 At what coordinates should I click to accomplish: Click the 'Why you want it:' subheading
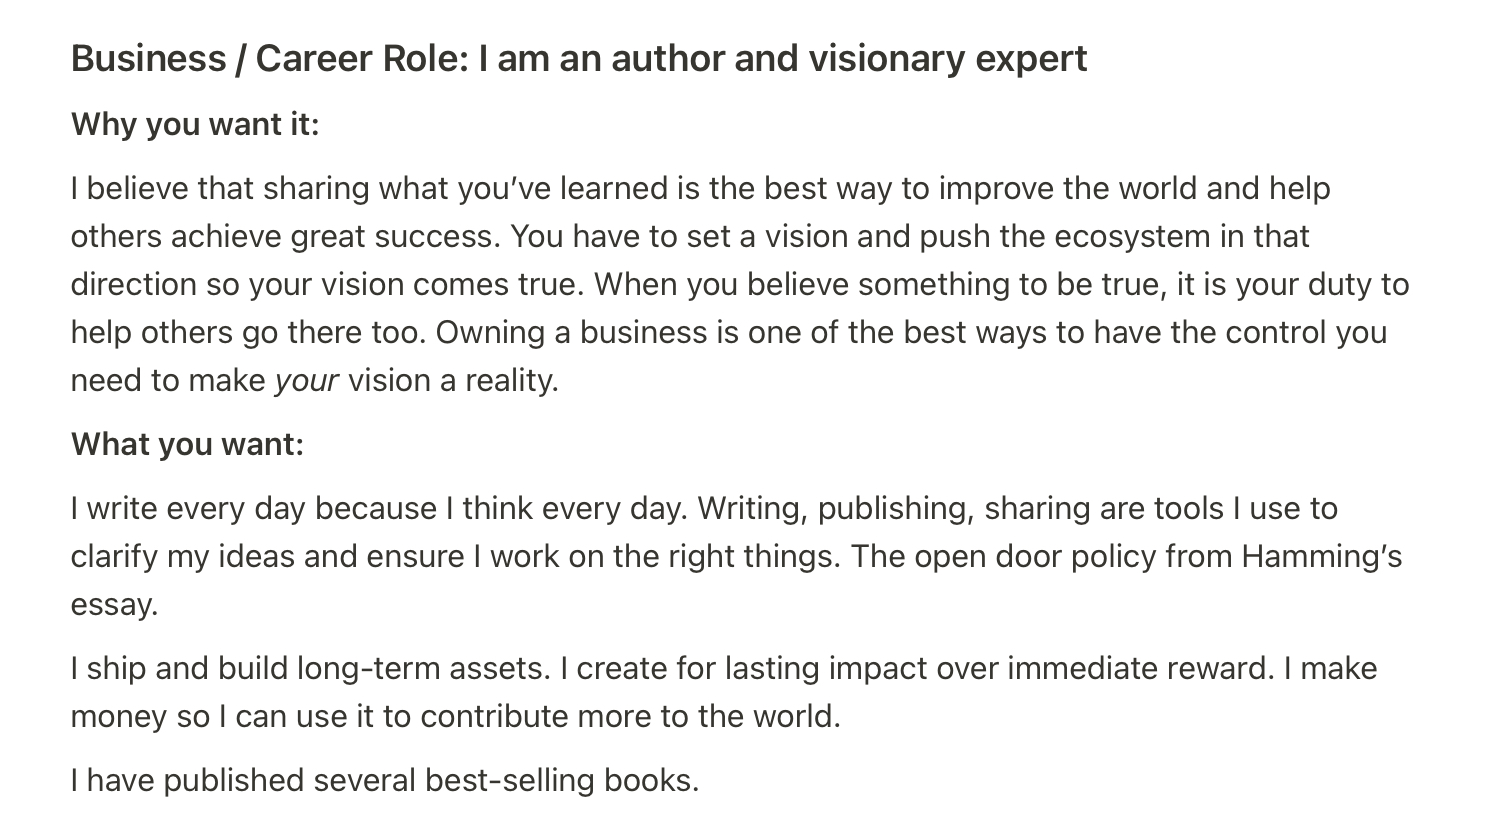pyautogui.click(x=195, y=125)
